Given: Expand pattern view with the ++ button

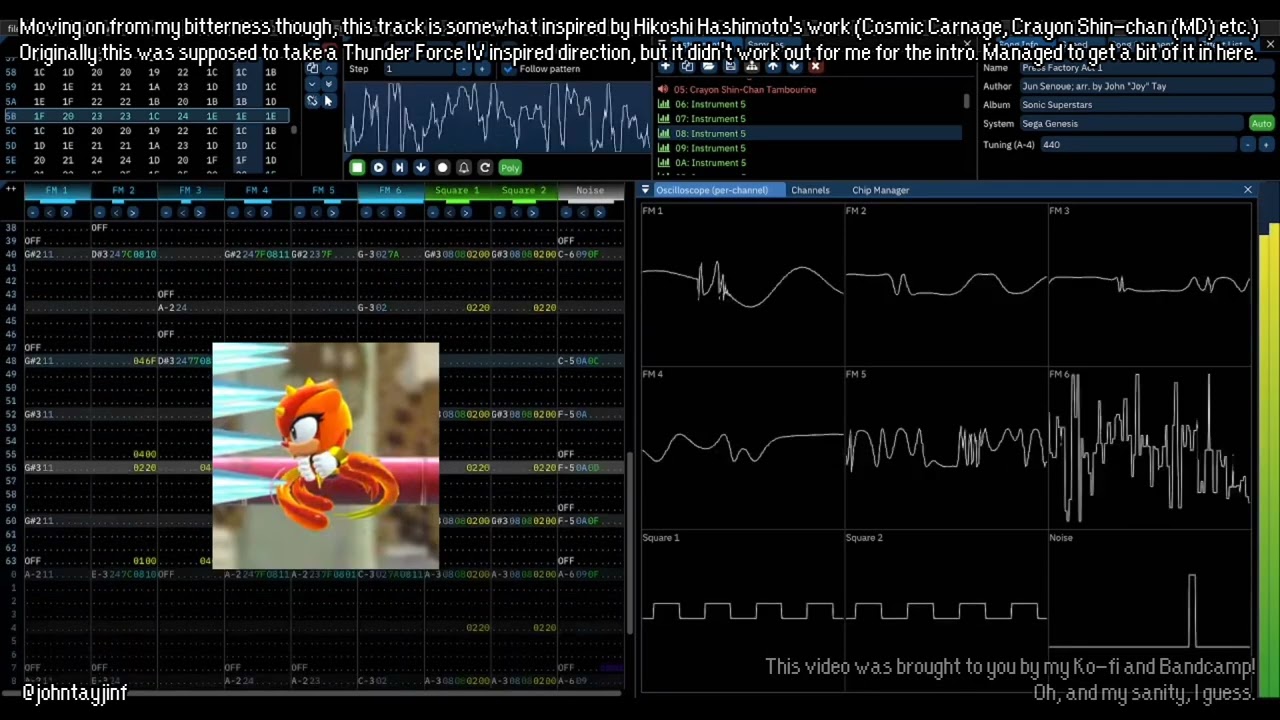Looking at the screenshot, I should (11, 189).
